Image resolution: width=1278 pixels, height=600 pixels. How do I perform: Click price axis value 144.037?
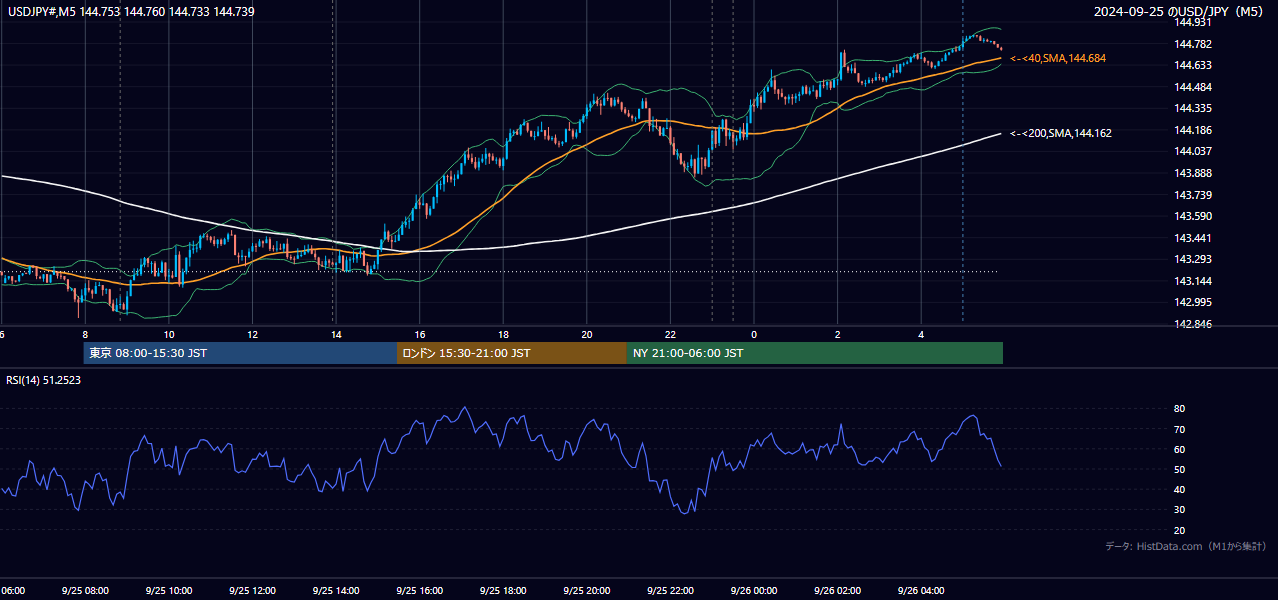click(x=1194, y=152)
